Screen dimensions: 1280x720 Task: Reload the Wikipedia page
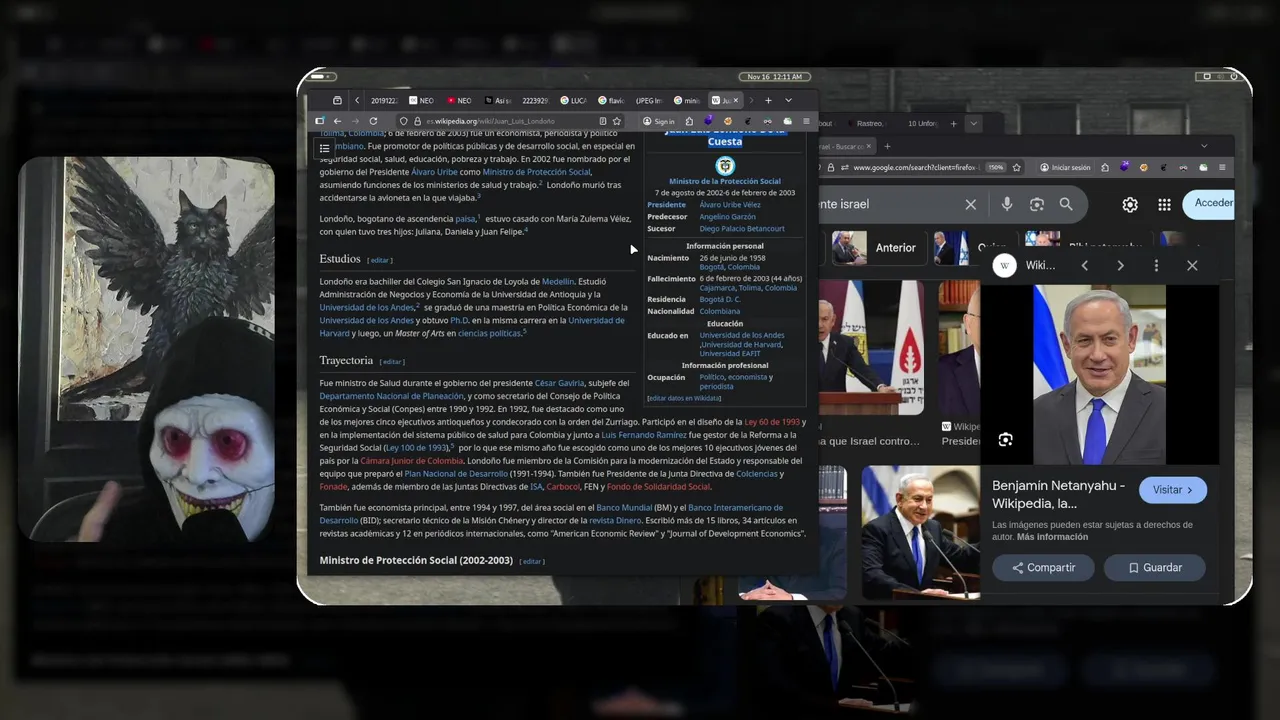pos(373,121)
